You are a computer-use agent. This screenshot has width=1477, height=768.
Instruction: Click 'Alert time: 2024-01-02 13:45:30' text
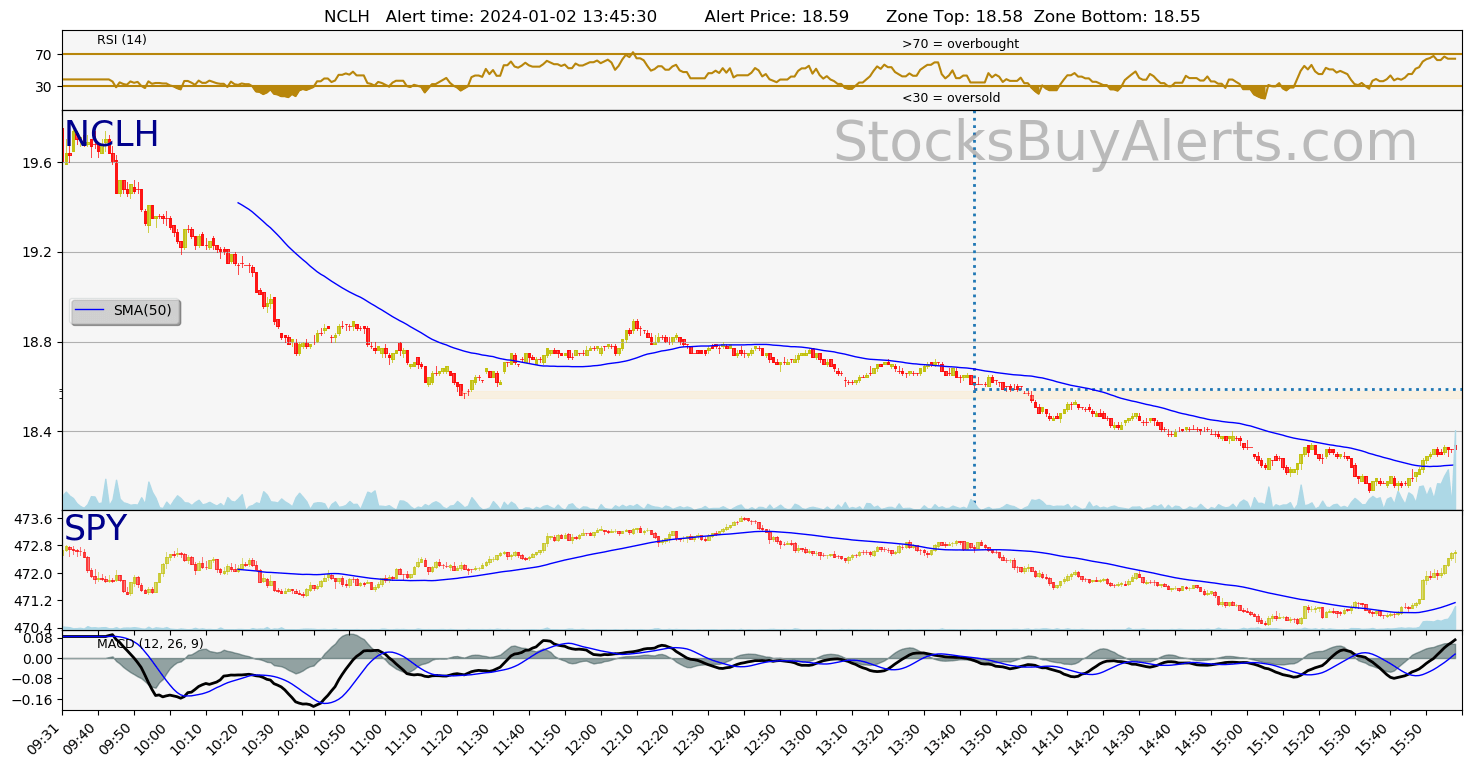(521, 17)
